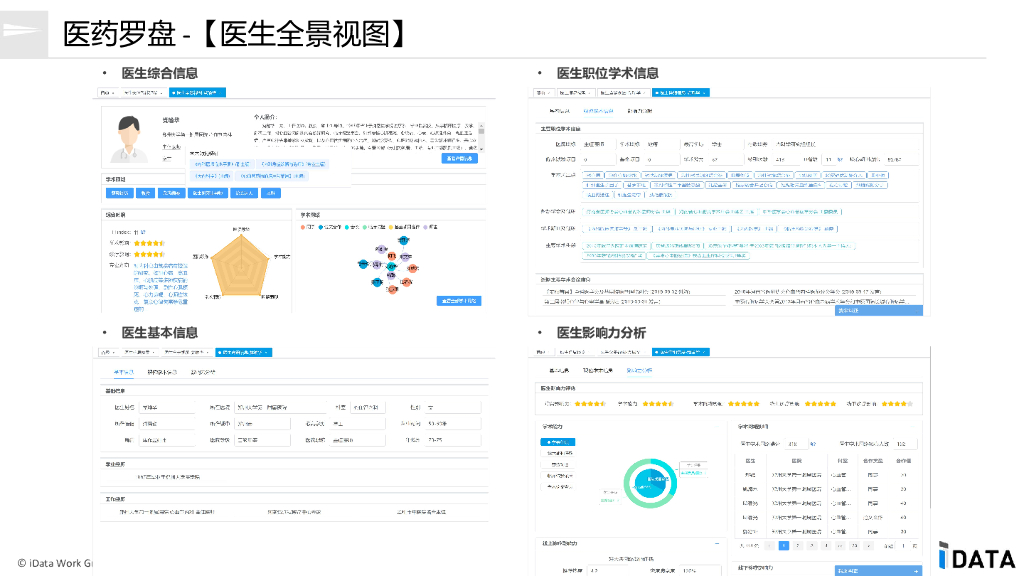
Task: Switch to the second tab in the doctor influence panel
Action: 597,370
